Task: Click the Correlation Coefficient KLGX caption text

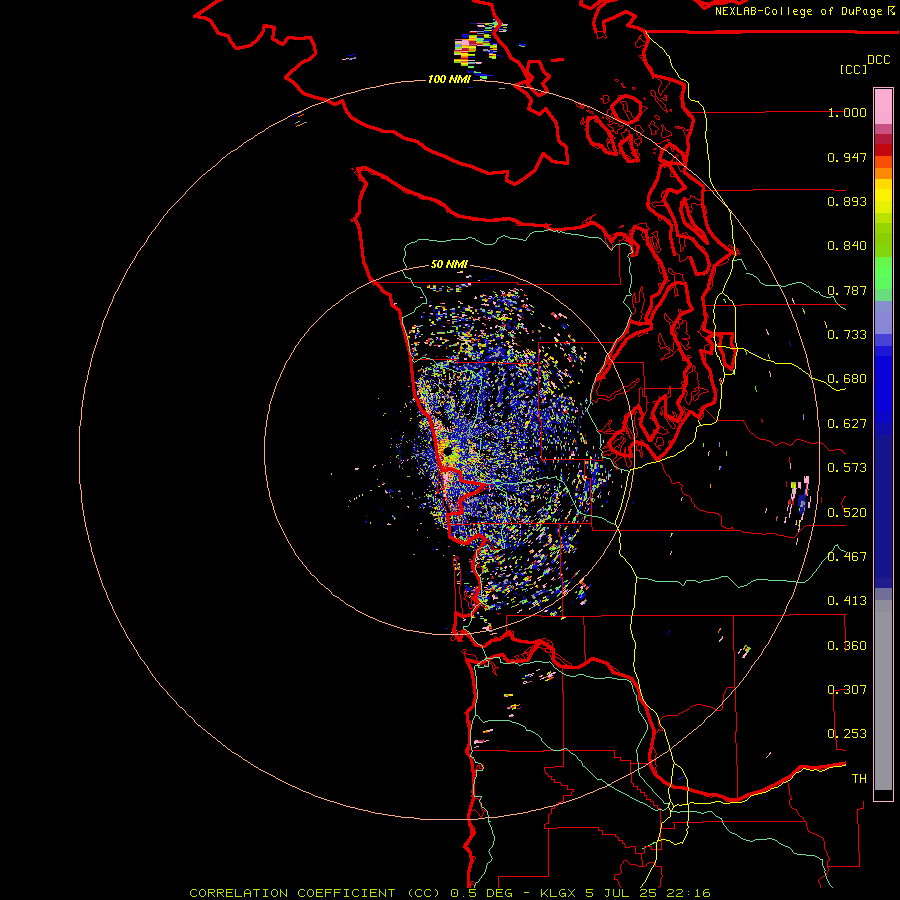Action: (x=450, y=893)
